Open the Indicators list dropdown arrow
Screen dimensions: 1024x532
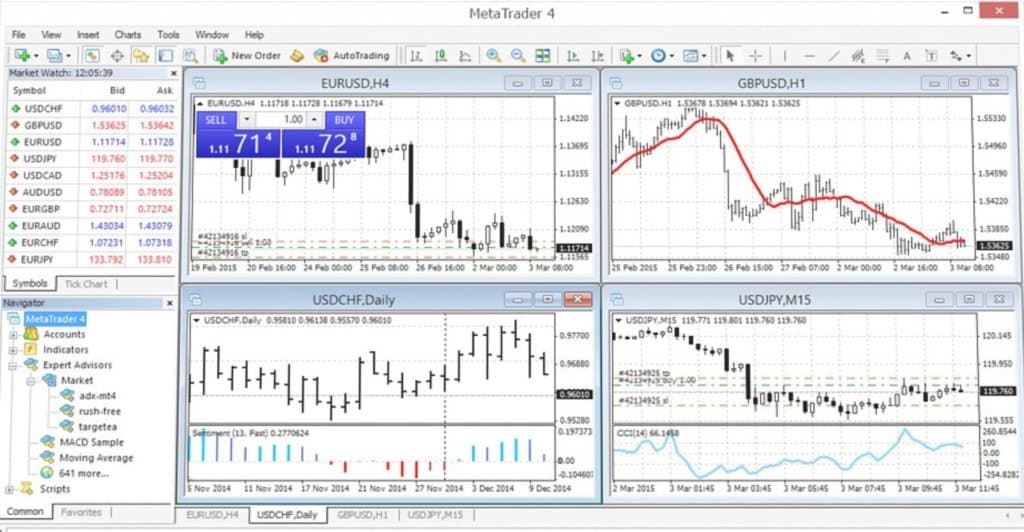(639, 56)
